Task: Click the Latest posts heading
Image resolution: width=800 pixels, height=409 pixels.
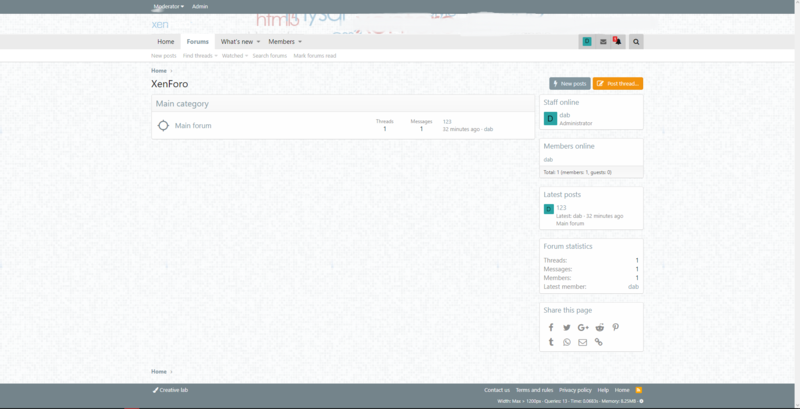Action: 562,195
